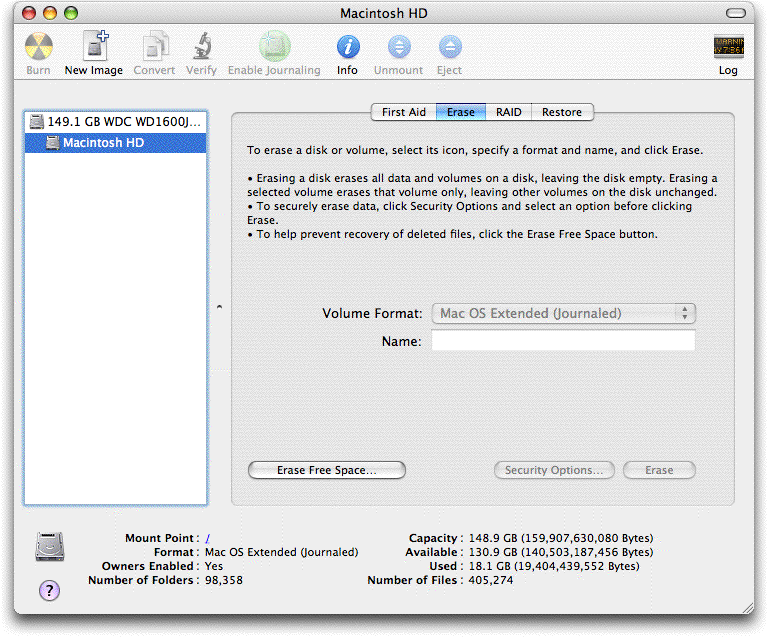
Task: Click the Number of Files value 405,274
Action: click(491, 580)
